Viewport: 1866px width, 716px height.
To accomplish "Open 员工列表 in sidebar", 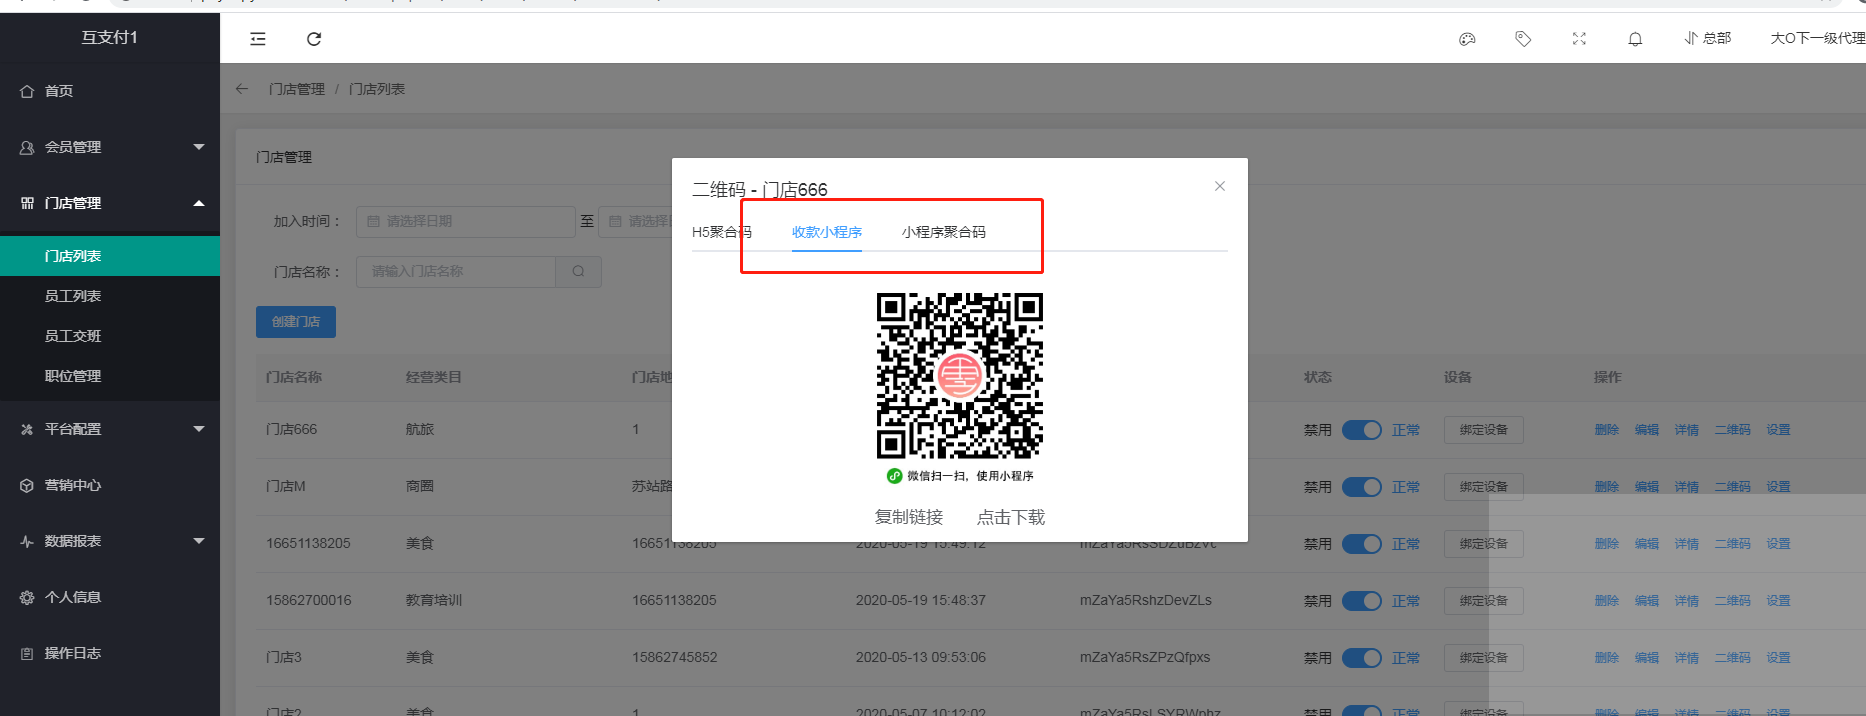I will pos(110,296).
